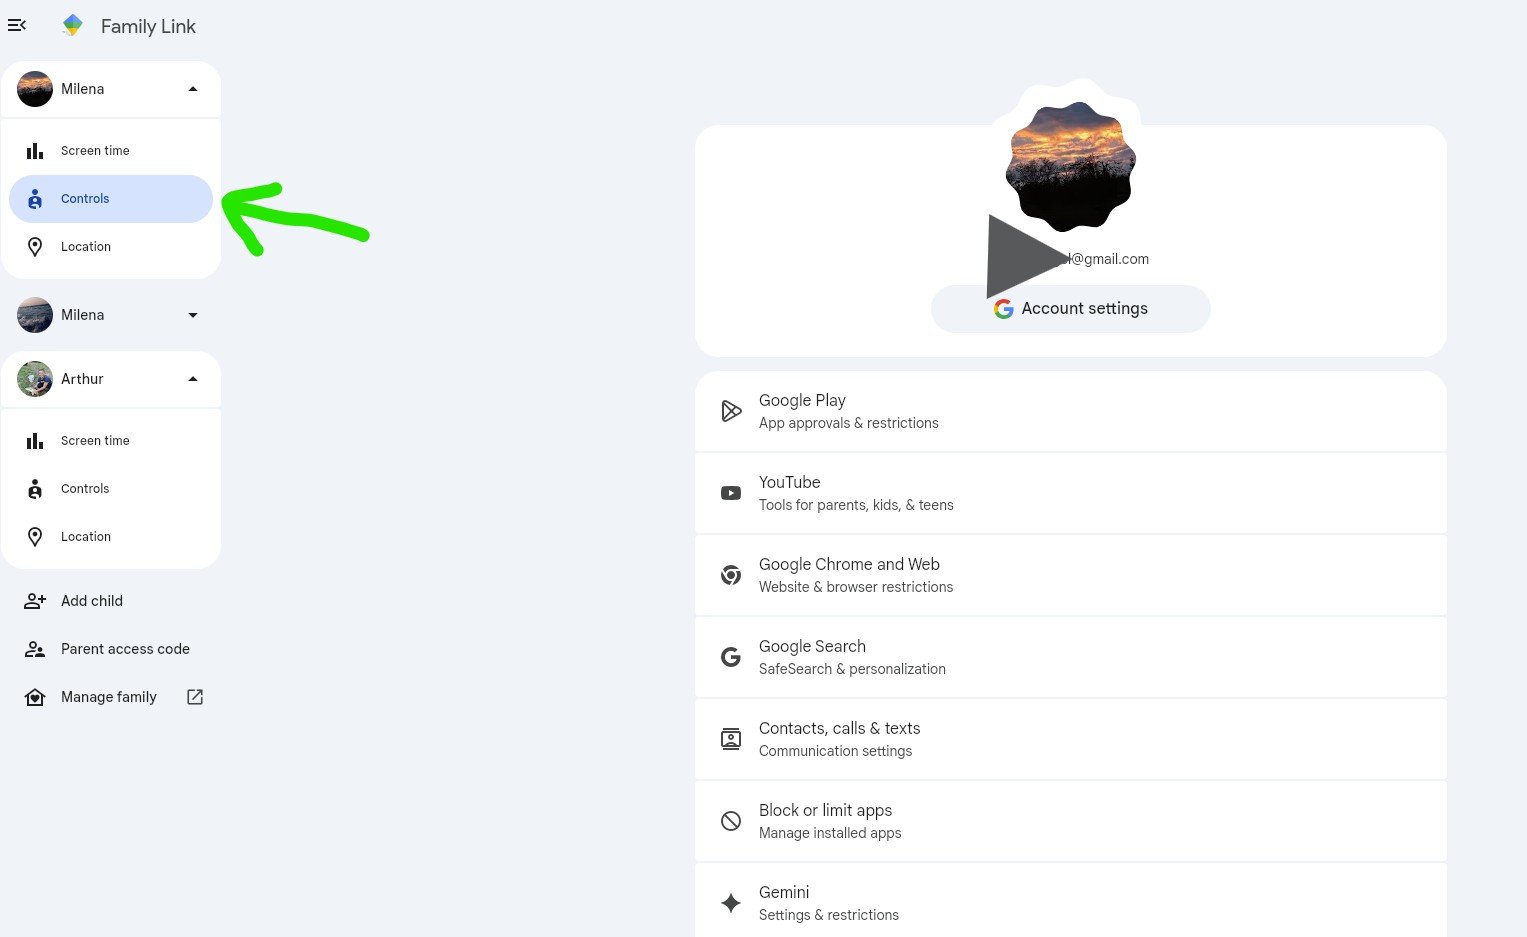Open Google Play app approvals row icon
This screenshot has width=1527, height=937.
731,411
